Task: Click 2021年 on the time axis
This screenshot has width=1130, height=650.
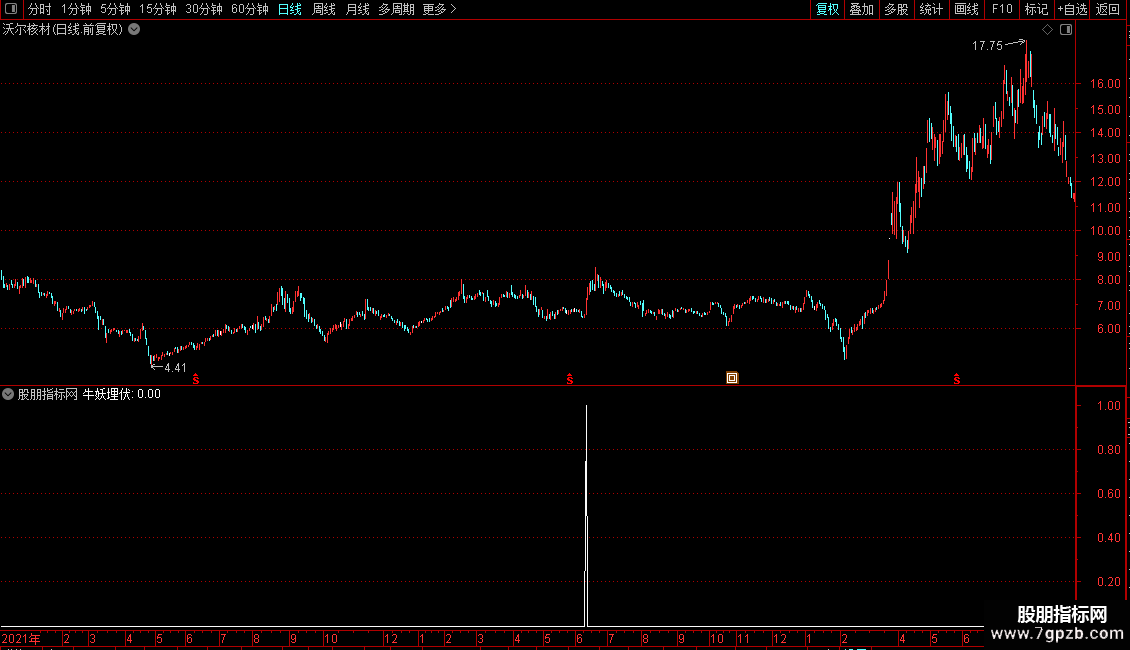Action: [21, 639]
